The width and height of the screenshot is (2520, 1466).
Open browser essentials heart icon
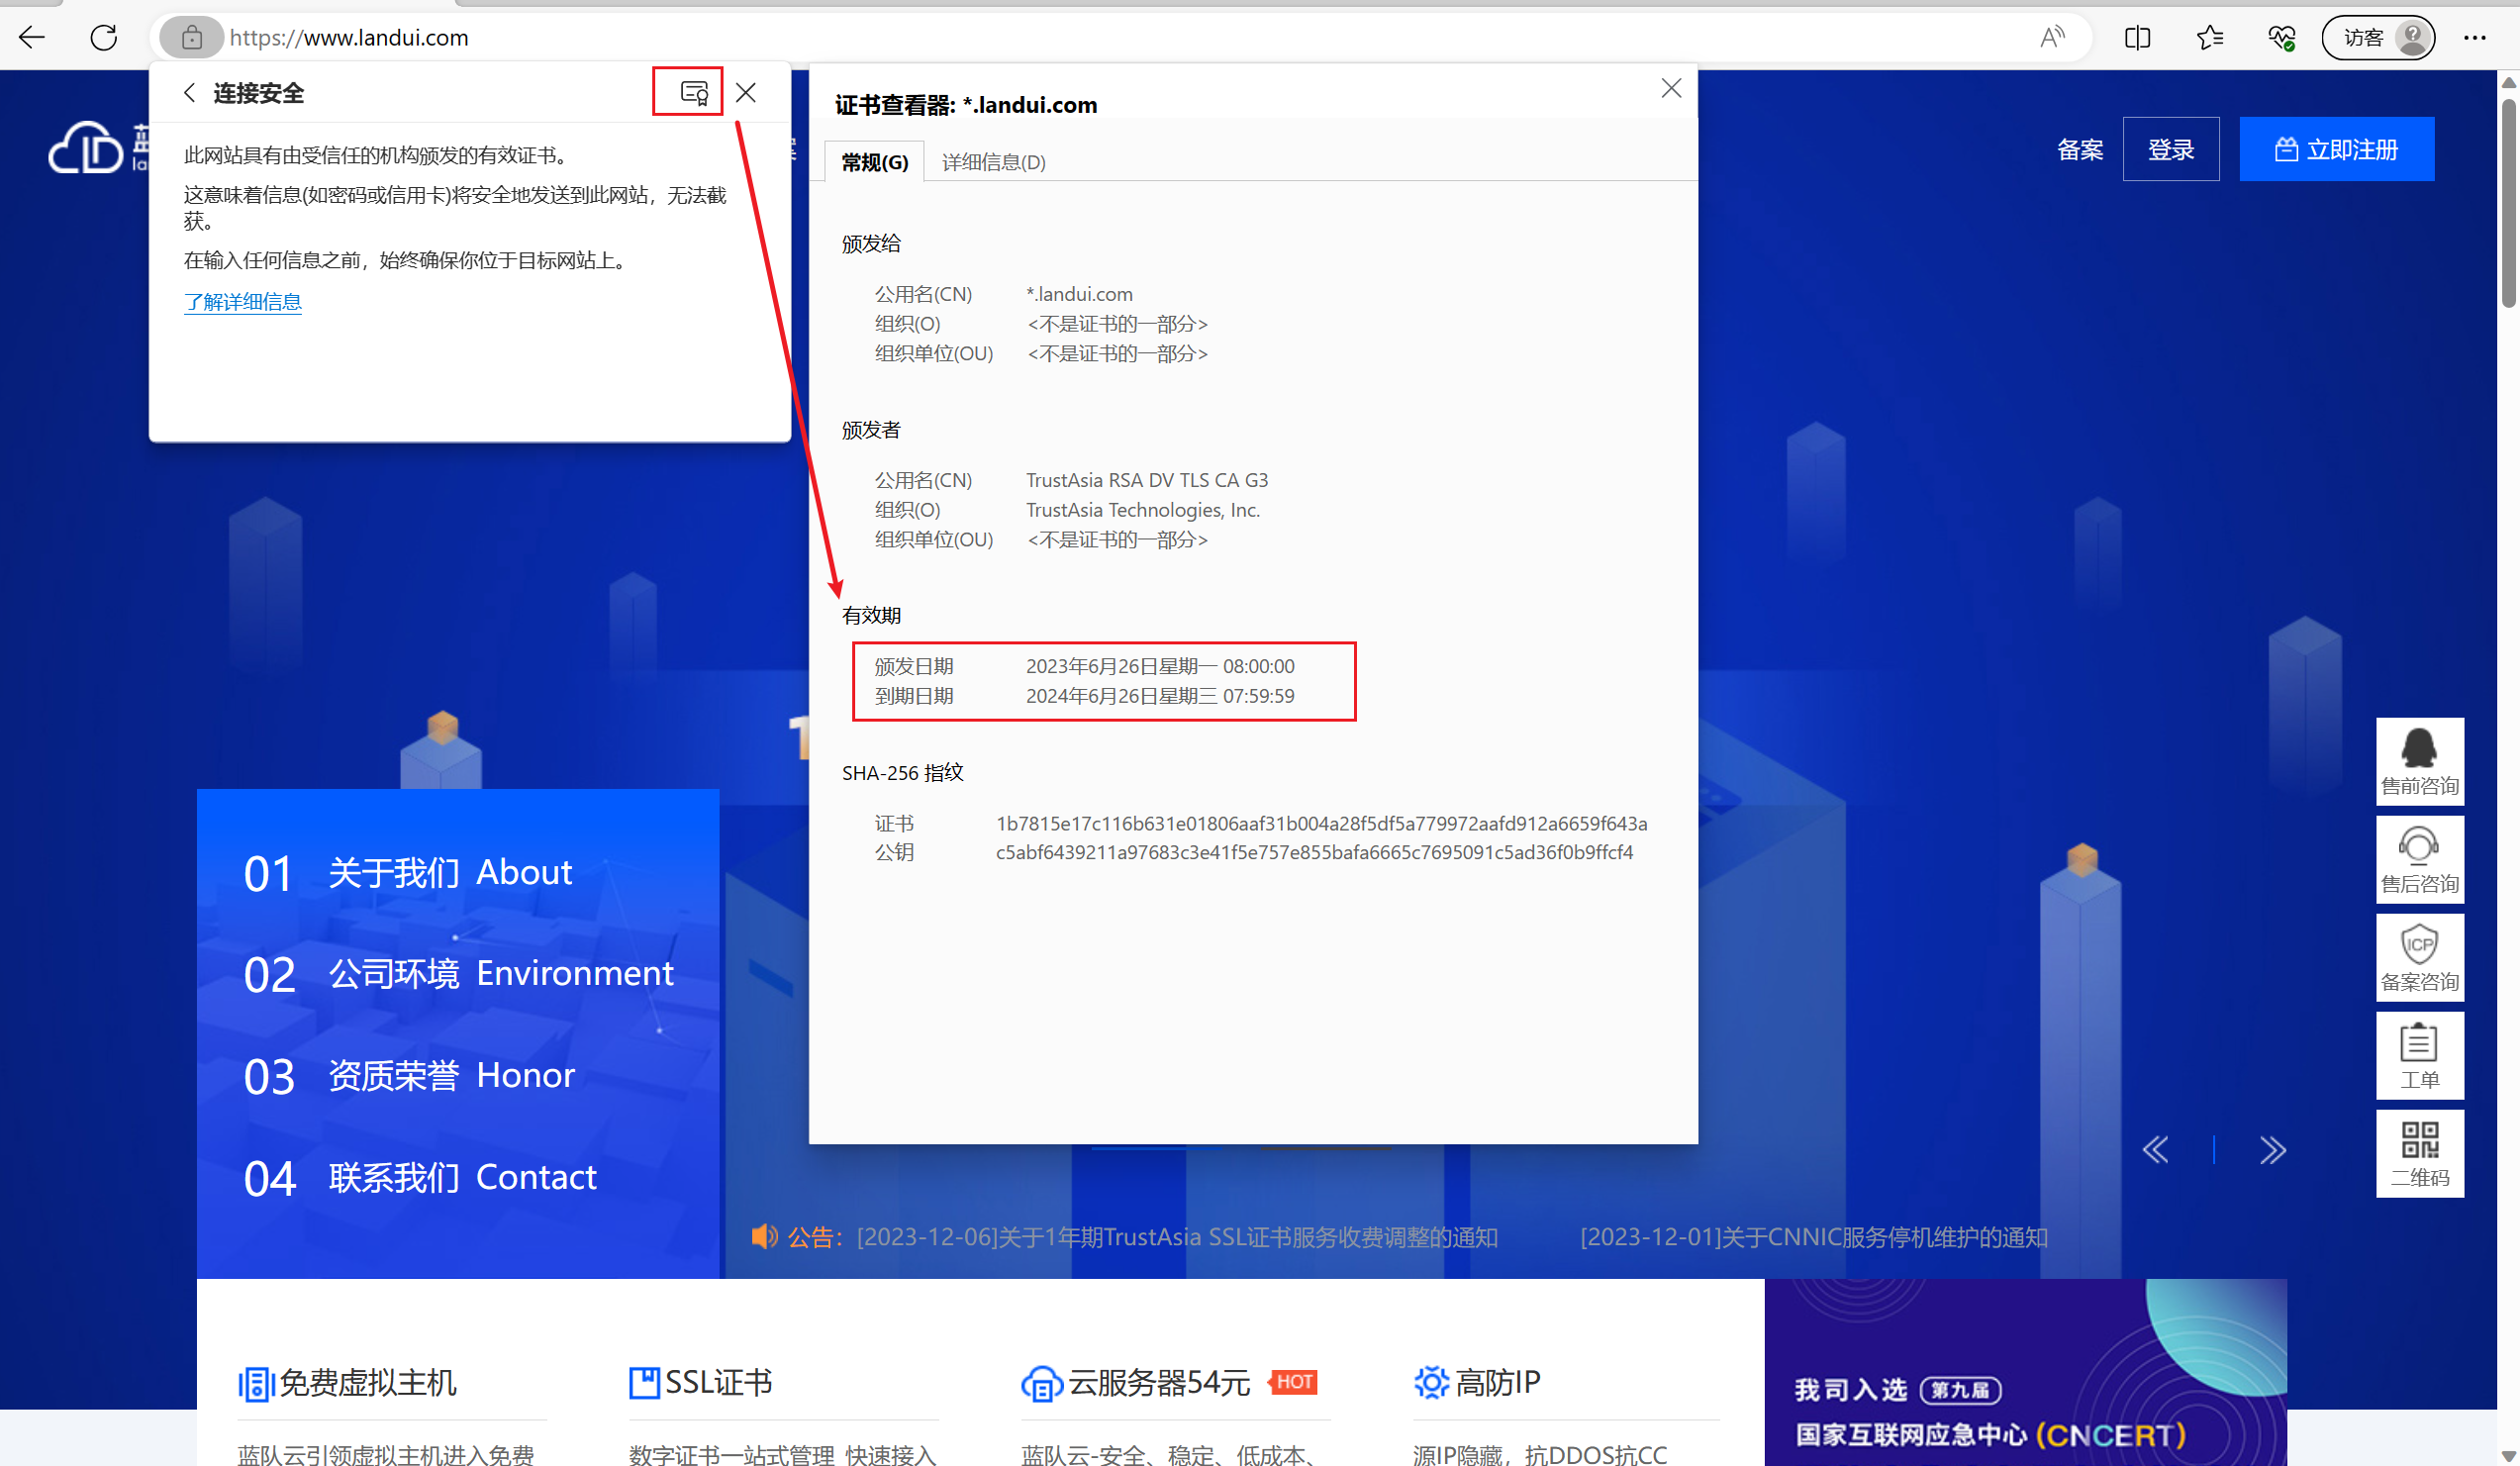click(2282, 38)
